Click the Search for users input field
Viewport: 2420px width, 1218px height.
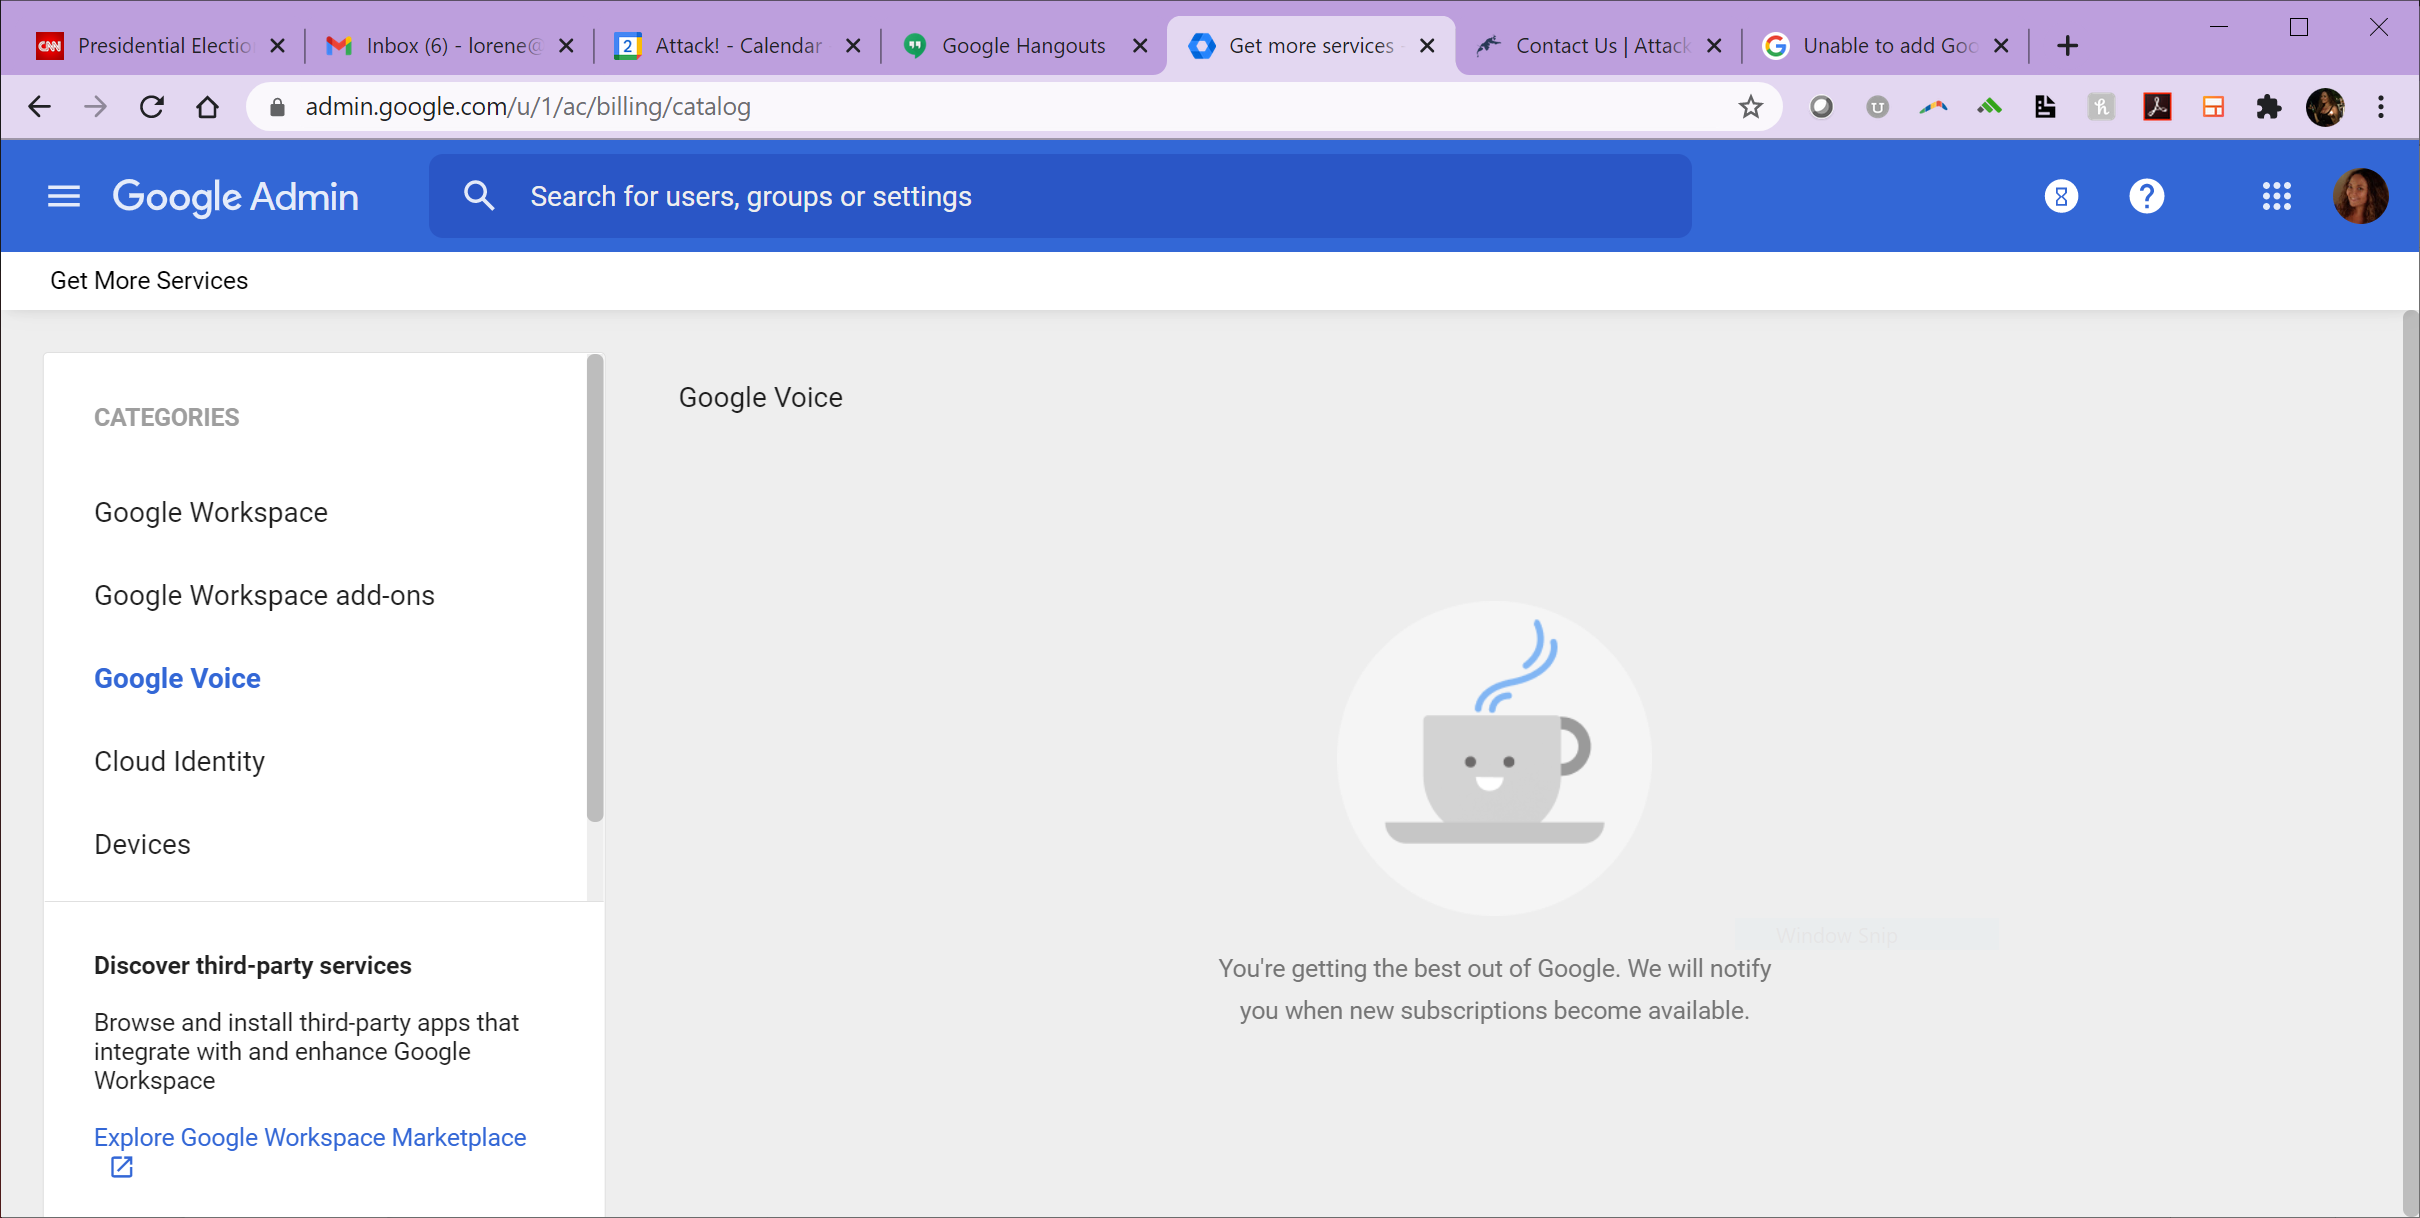(1060, 196)
